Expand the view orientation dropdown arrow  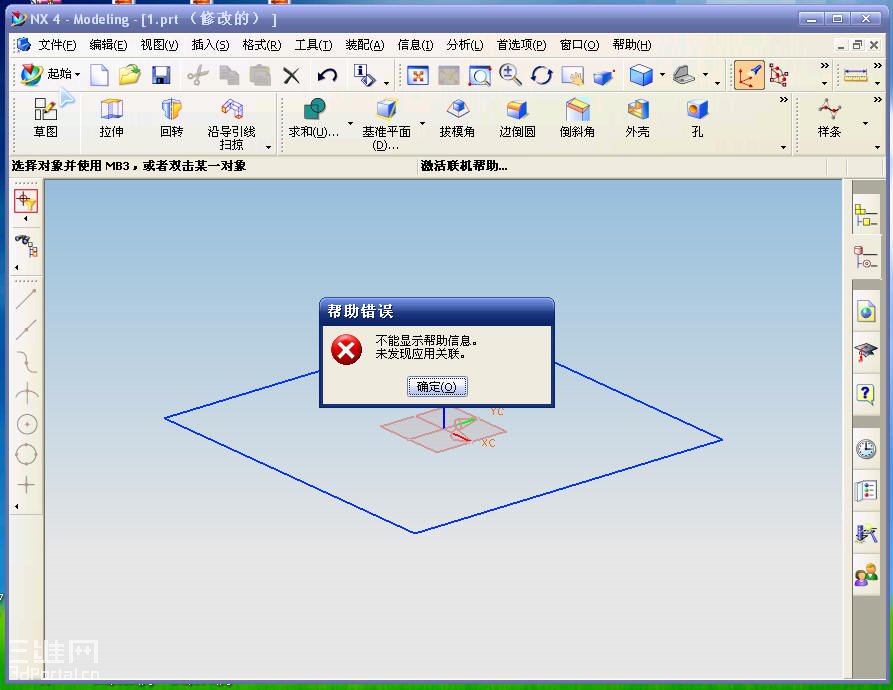pos(705,75)
